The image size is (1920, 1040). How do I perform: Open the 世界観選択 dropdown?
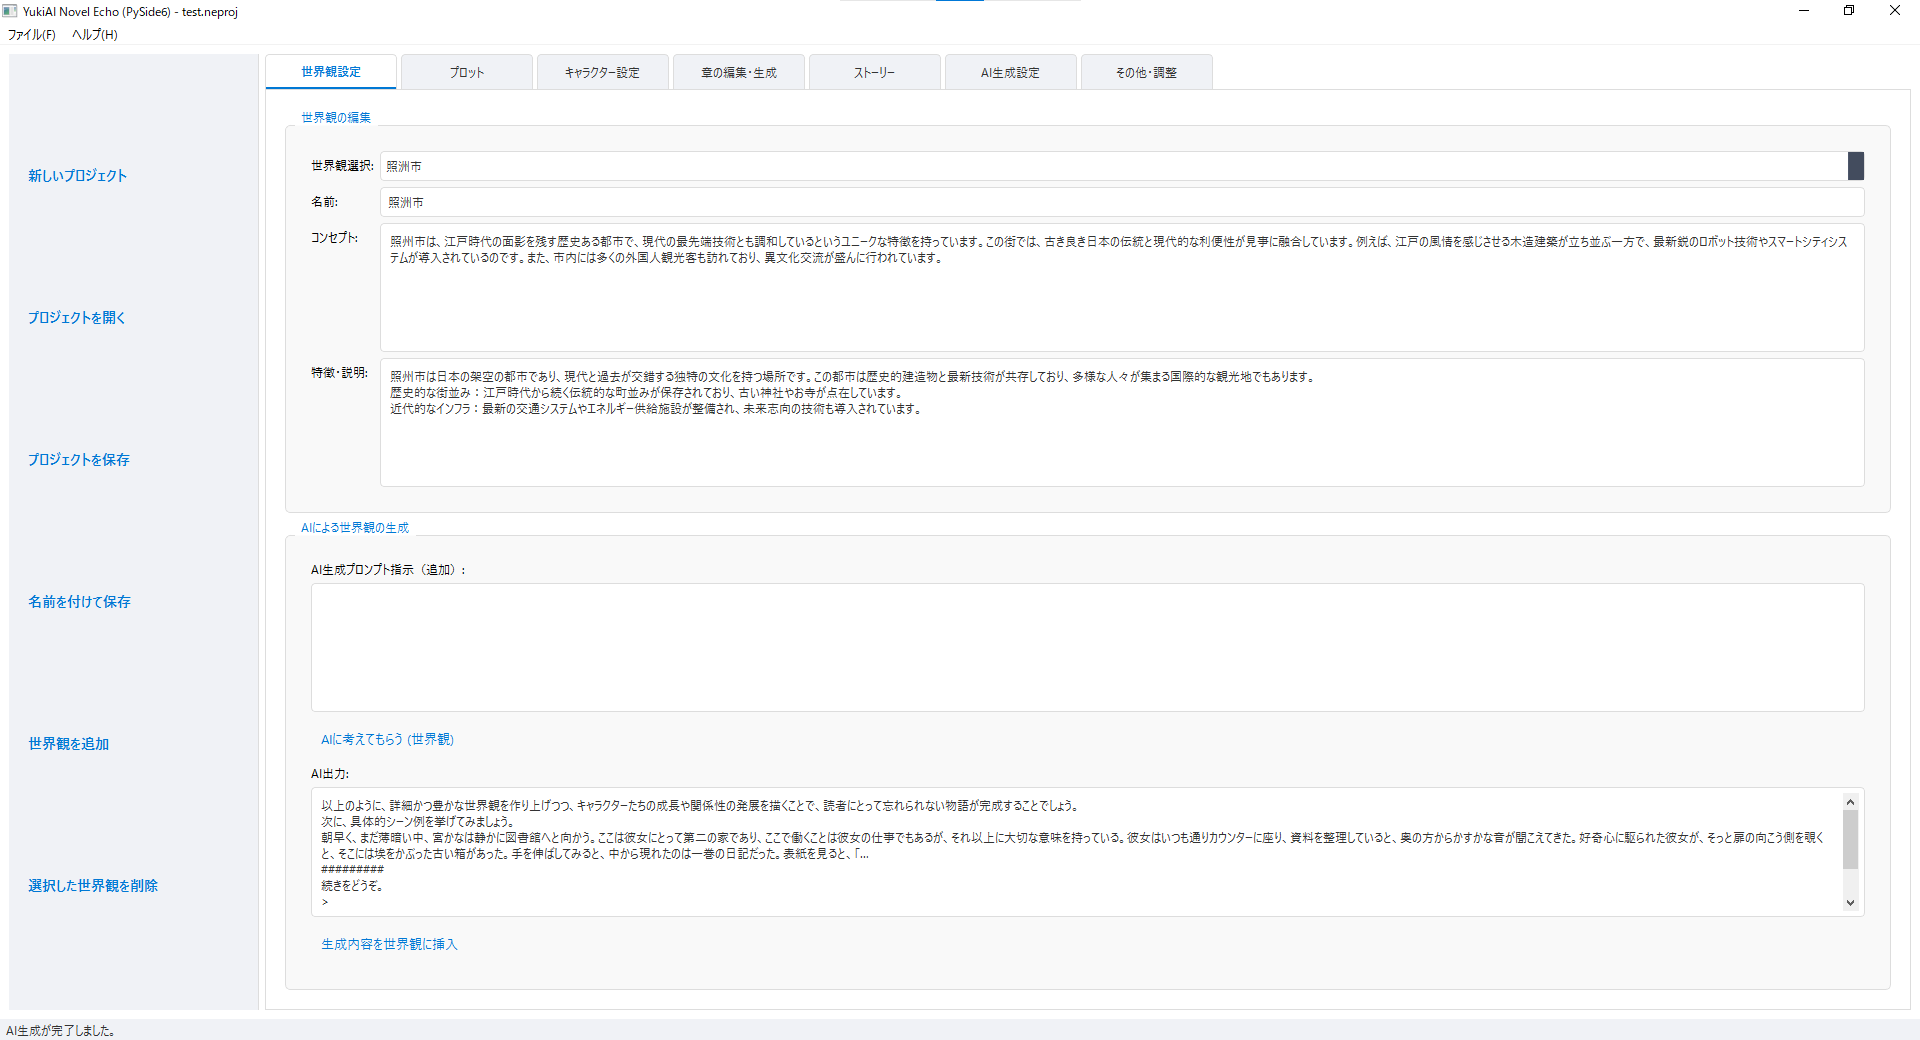tap(1855, 166)
